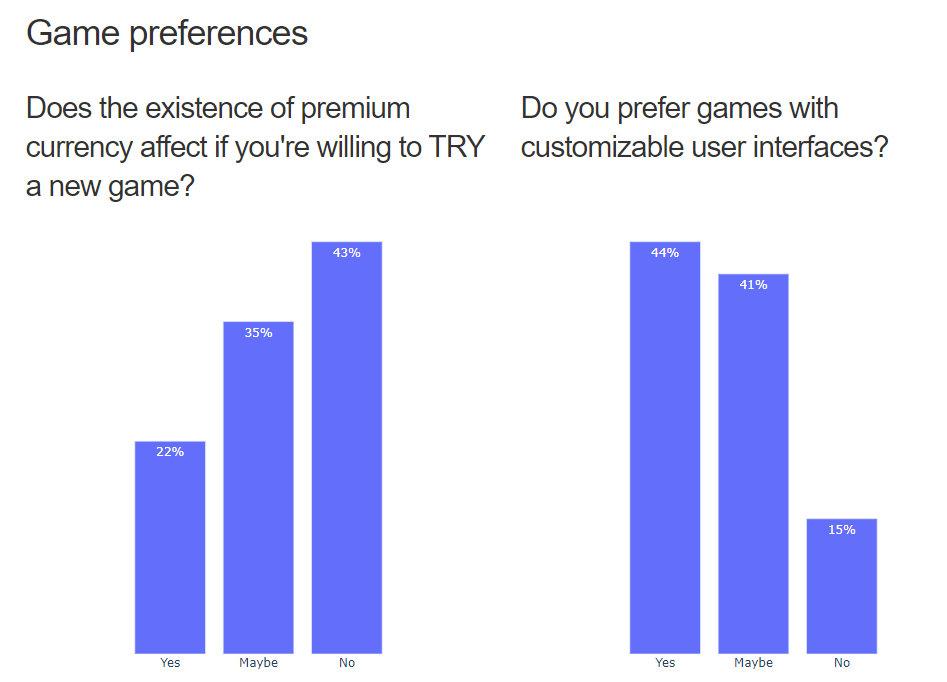Click the customizable user interfaces question title

pos(704,128)
